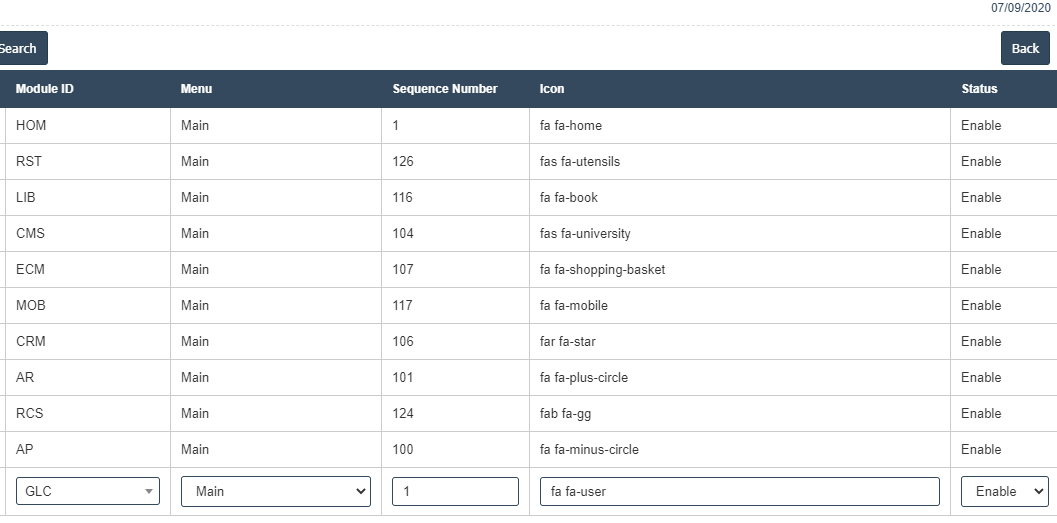Image resolution: width=1057 pixels, height=523 pixels.
Task: Click the Icon column header
Action: pyautogui.click(x=552, y=88)
